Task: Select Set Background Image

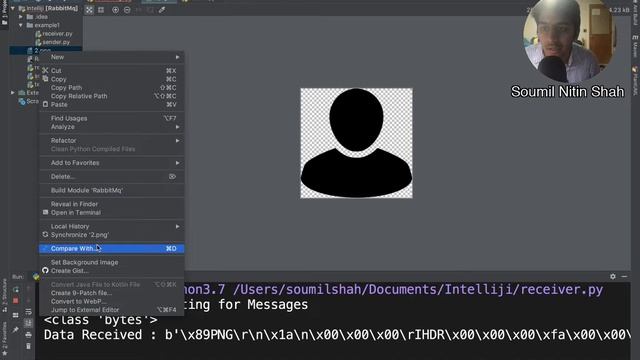Action: pyautogui.click(x=111, y=262)
